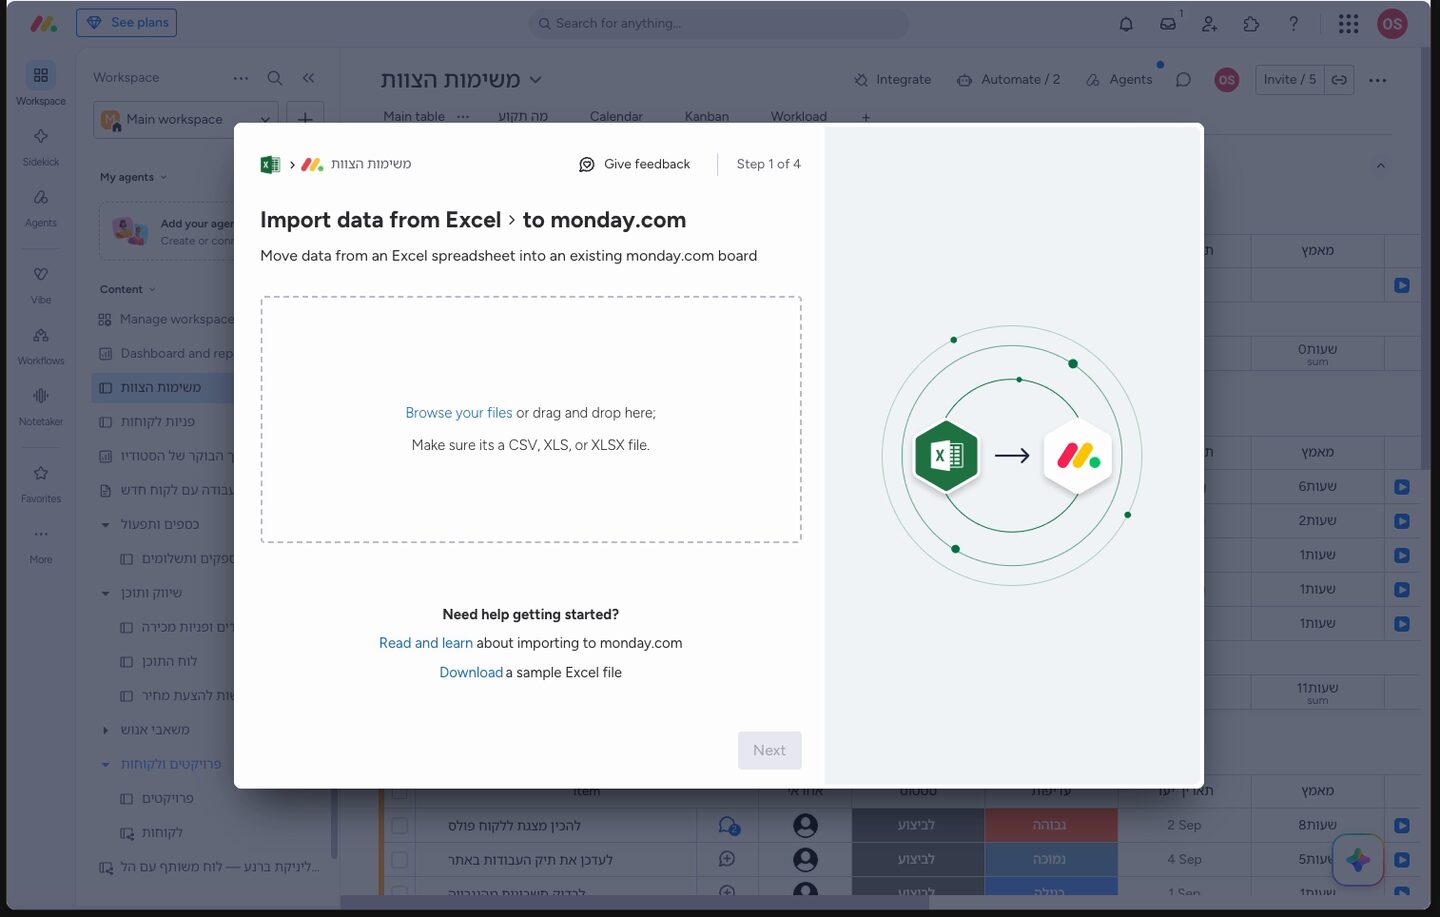This screenshot has width=1440, height=917.
Task: Open Workflows in the left rail
Action: 41,344
